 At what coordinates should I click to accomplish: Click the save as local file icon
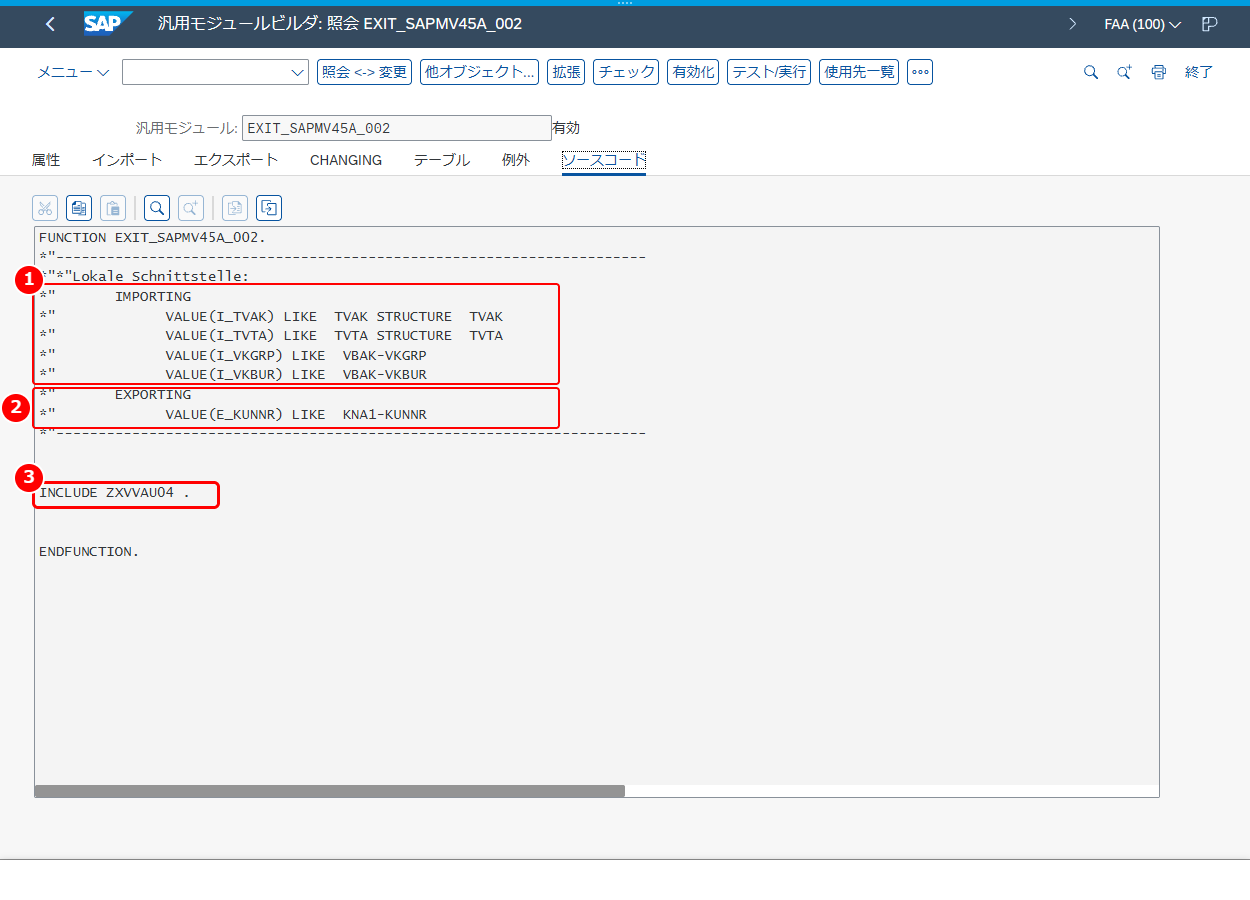pos(269,208)
